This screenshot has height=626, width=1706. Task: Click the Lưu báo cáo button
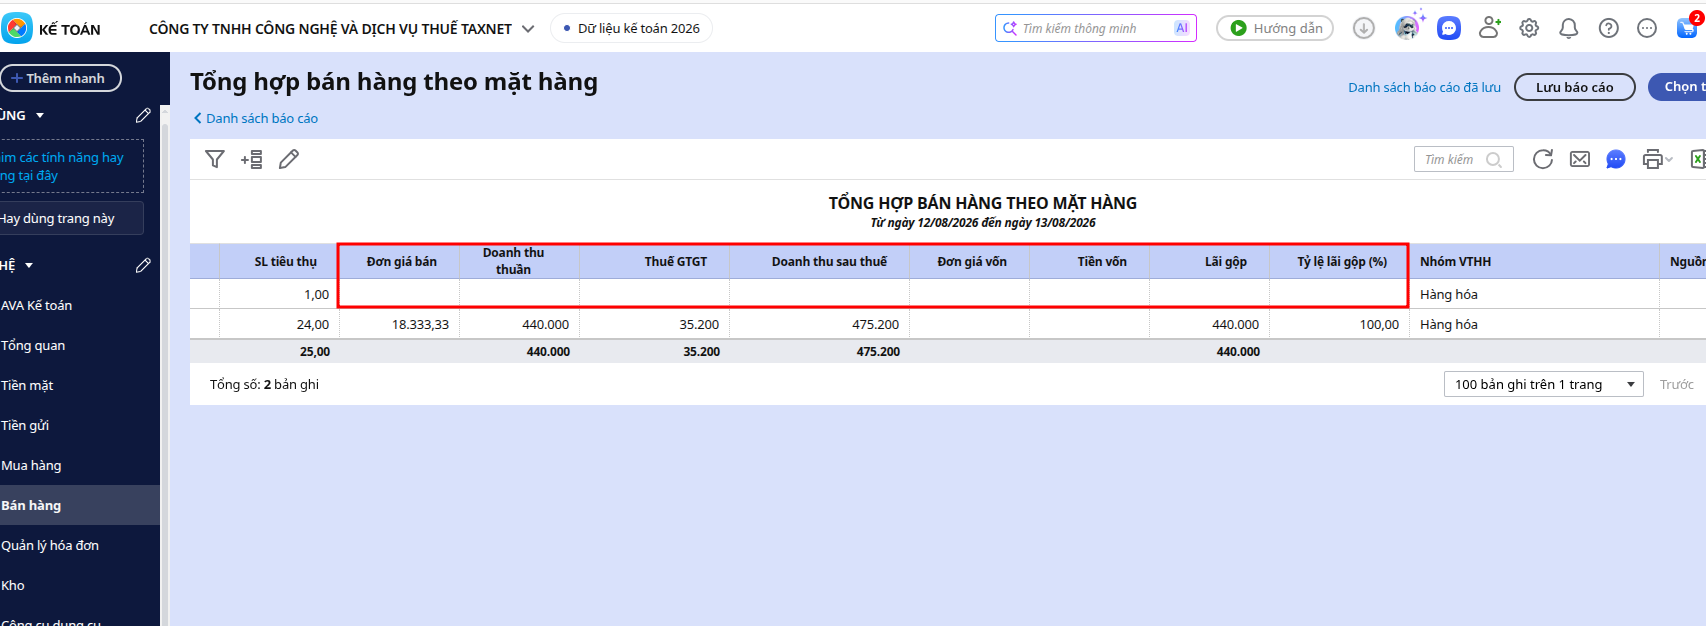point(1574,87)
